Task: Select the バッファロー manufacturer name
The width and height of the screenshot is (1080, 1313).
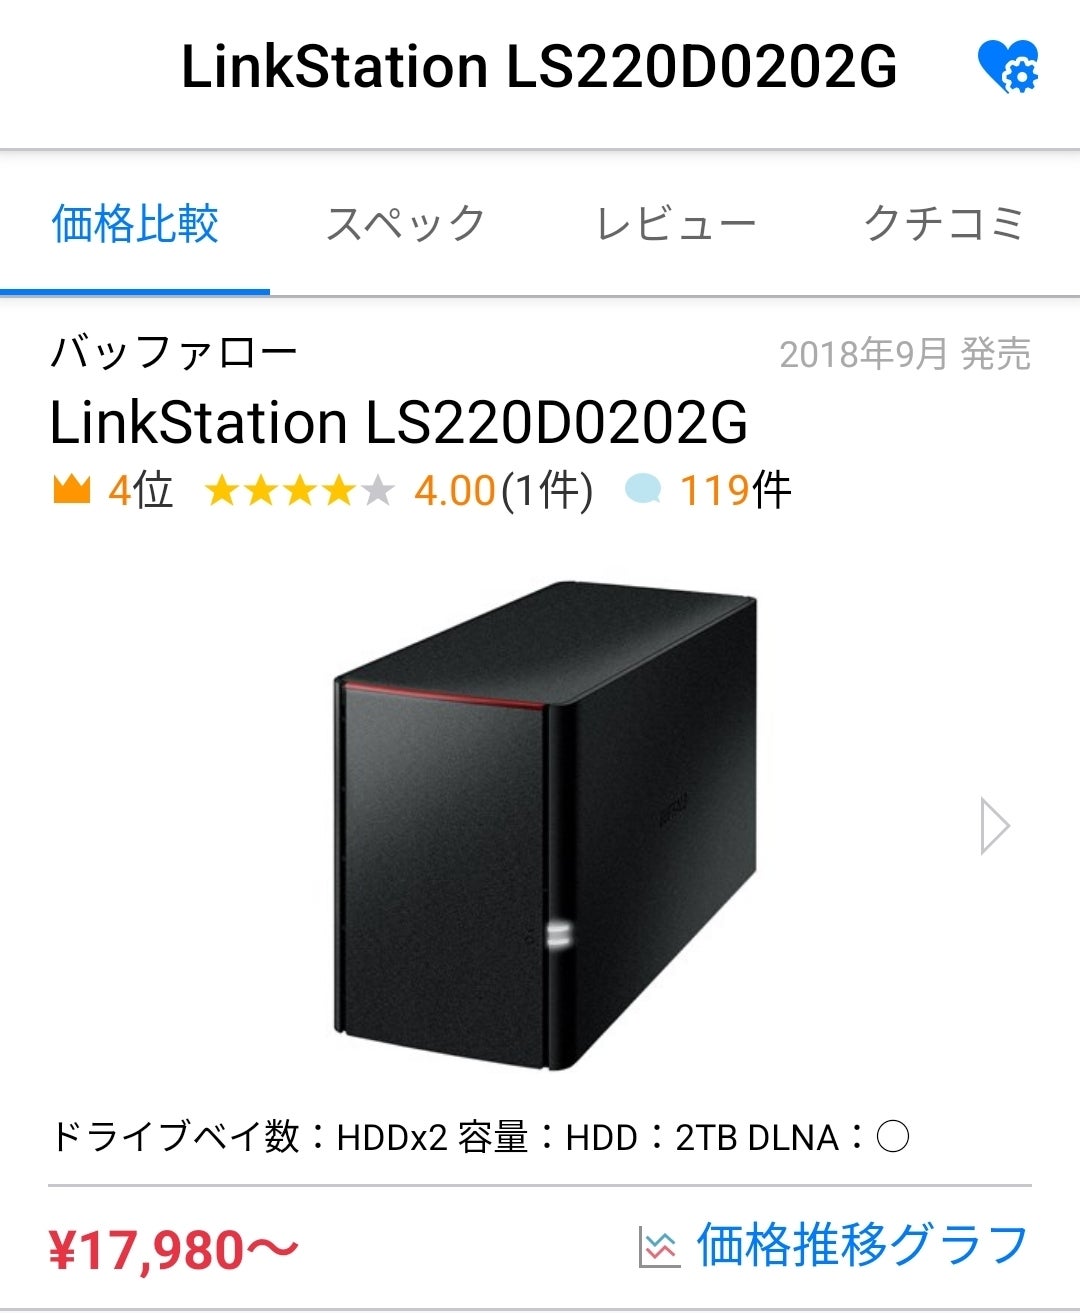Action: [x=174, y=352]
